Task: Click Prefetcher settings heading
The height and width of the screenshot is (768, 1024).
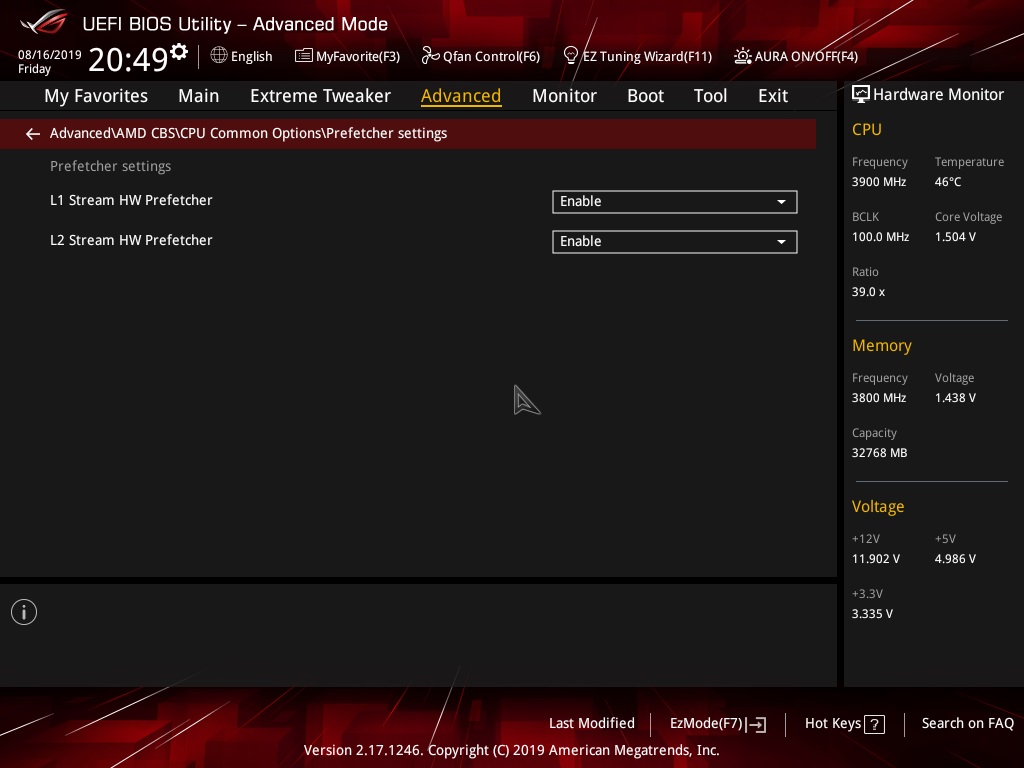Action: [110, 167]
